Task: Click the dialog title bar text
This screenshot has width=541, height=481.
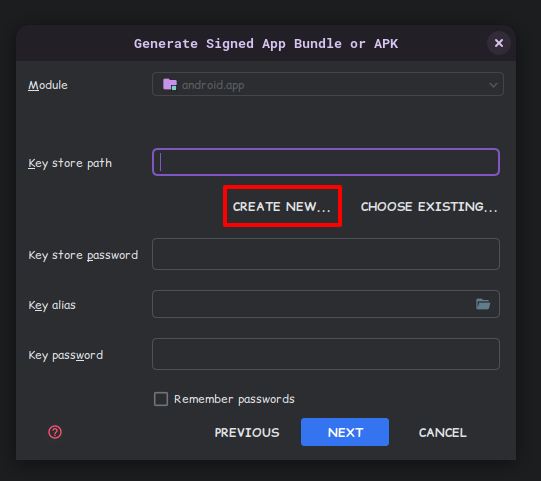Action: tap(266, 44)
